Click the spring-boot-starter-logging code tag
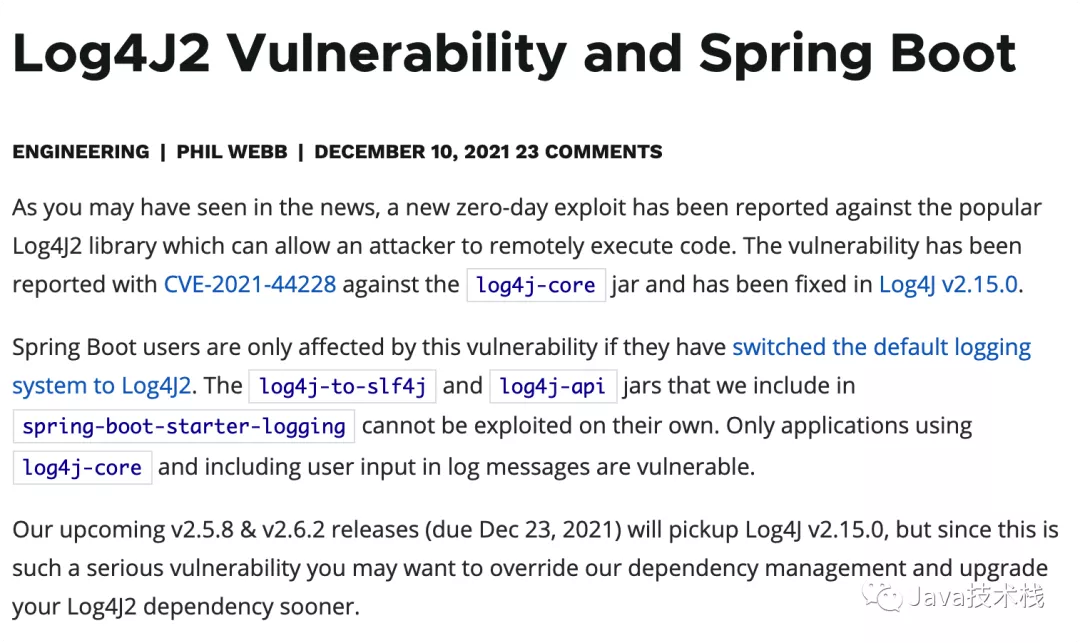 pyautogui.click(x=183, y=426)
